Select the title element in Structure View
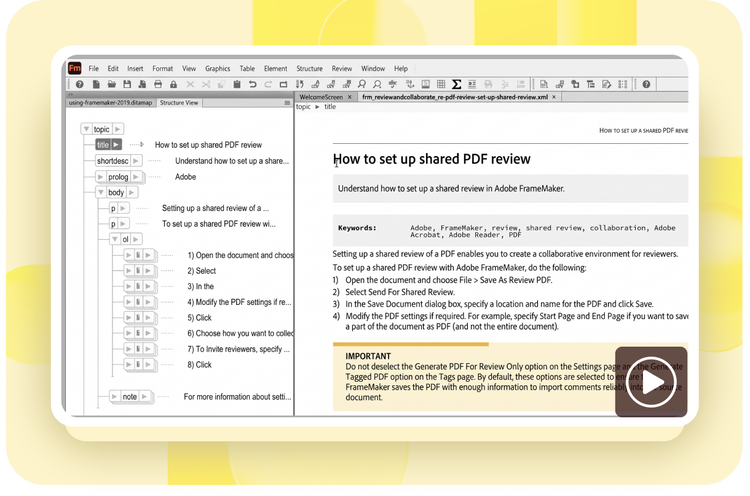This screenshot has width=750, height=496. click(x=103, y=144)
